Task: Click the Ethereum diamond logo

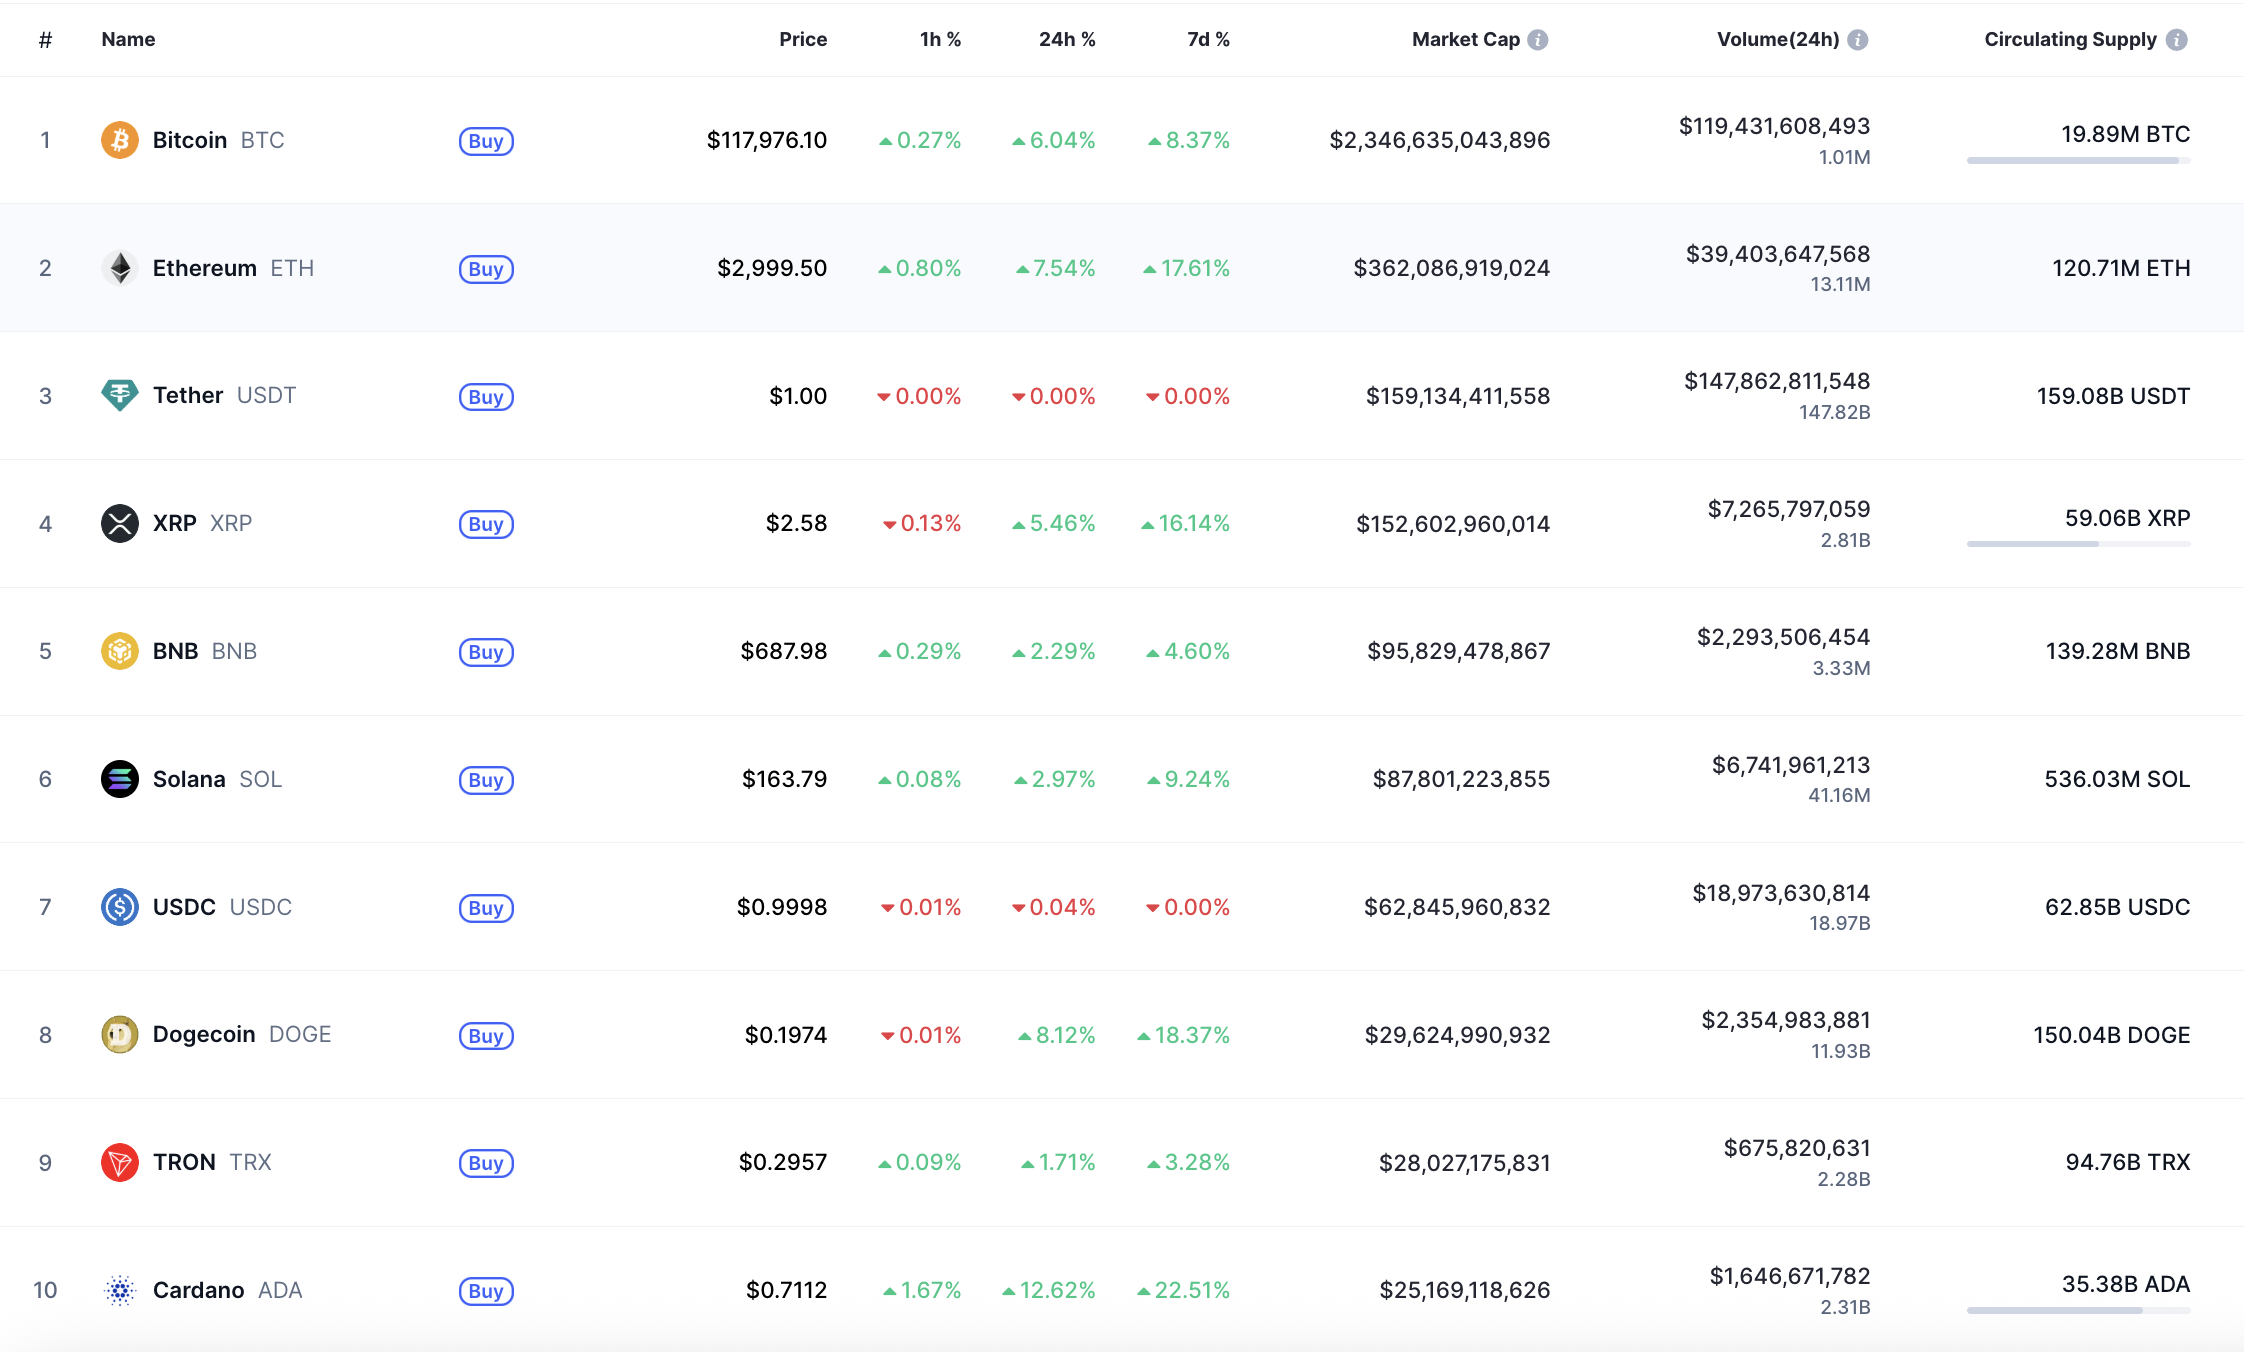Action: 120,268
